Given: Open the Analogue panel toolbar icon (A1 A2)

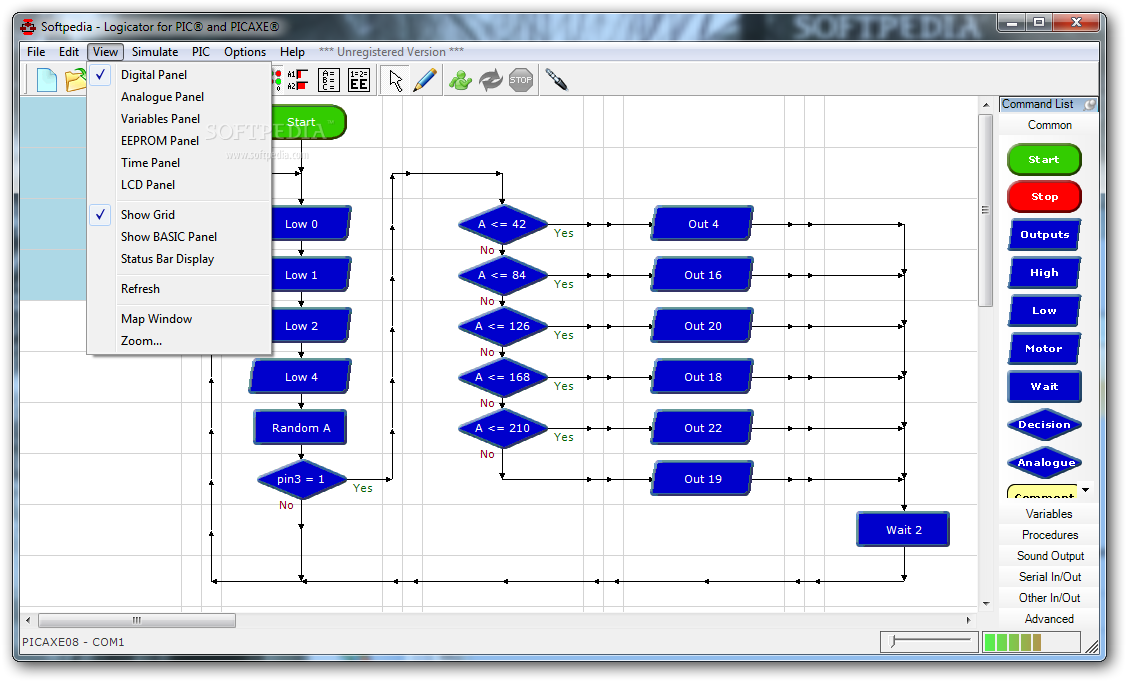Looking at the screenshot, I should [297, 80].
